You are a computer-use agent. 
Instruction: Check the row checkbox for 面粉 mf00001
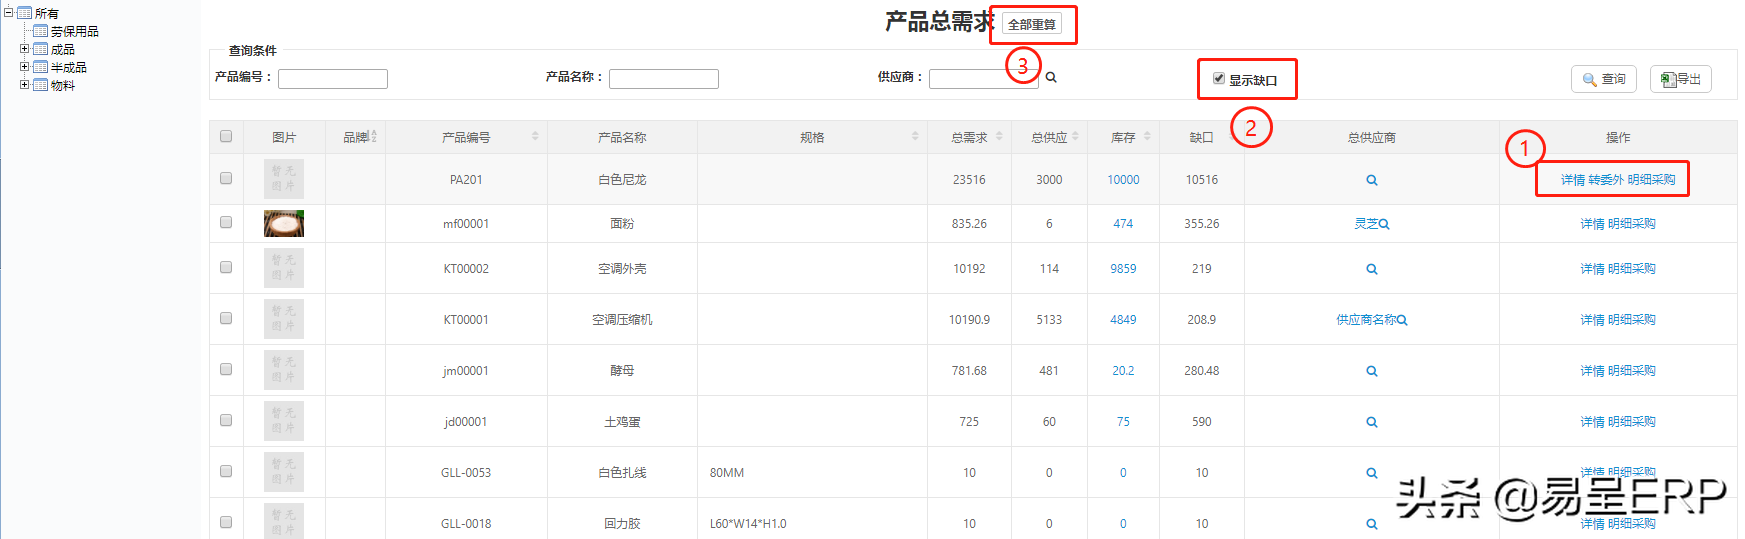[226, 222]
